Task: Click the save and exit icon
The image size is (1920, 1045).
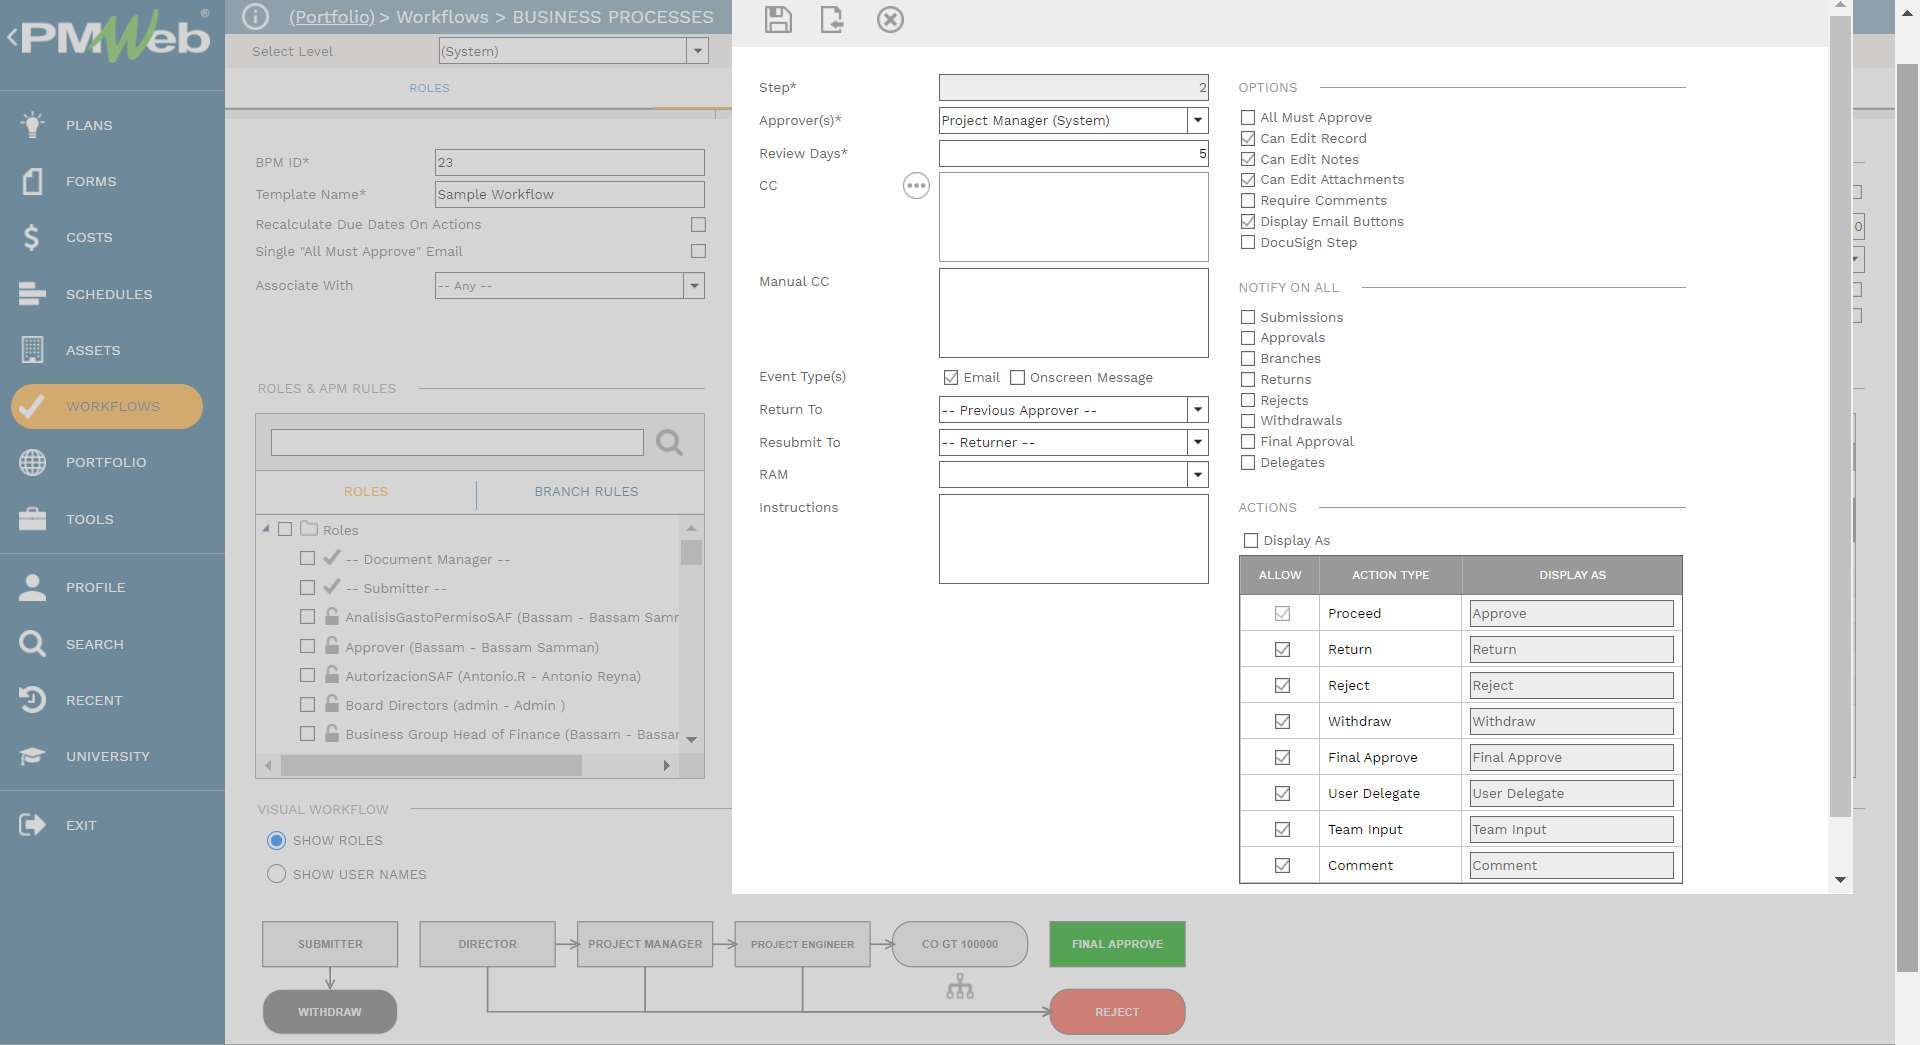Action: pos(832,20)
